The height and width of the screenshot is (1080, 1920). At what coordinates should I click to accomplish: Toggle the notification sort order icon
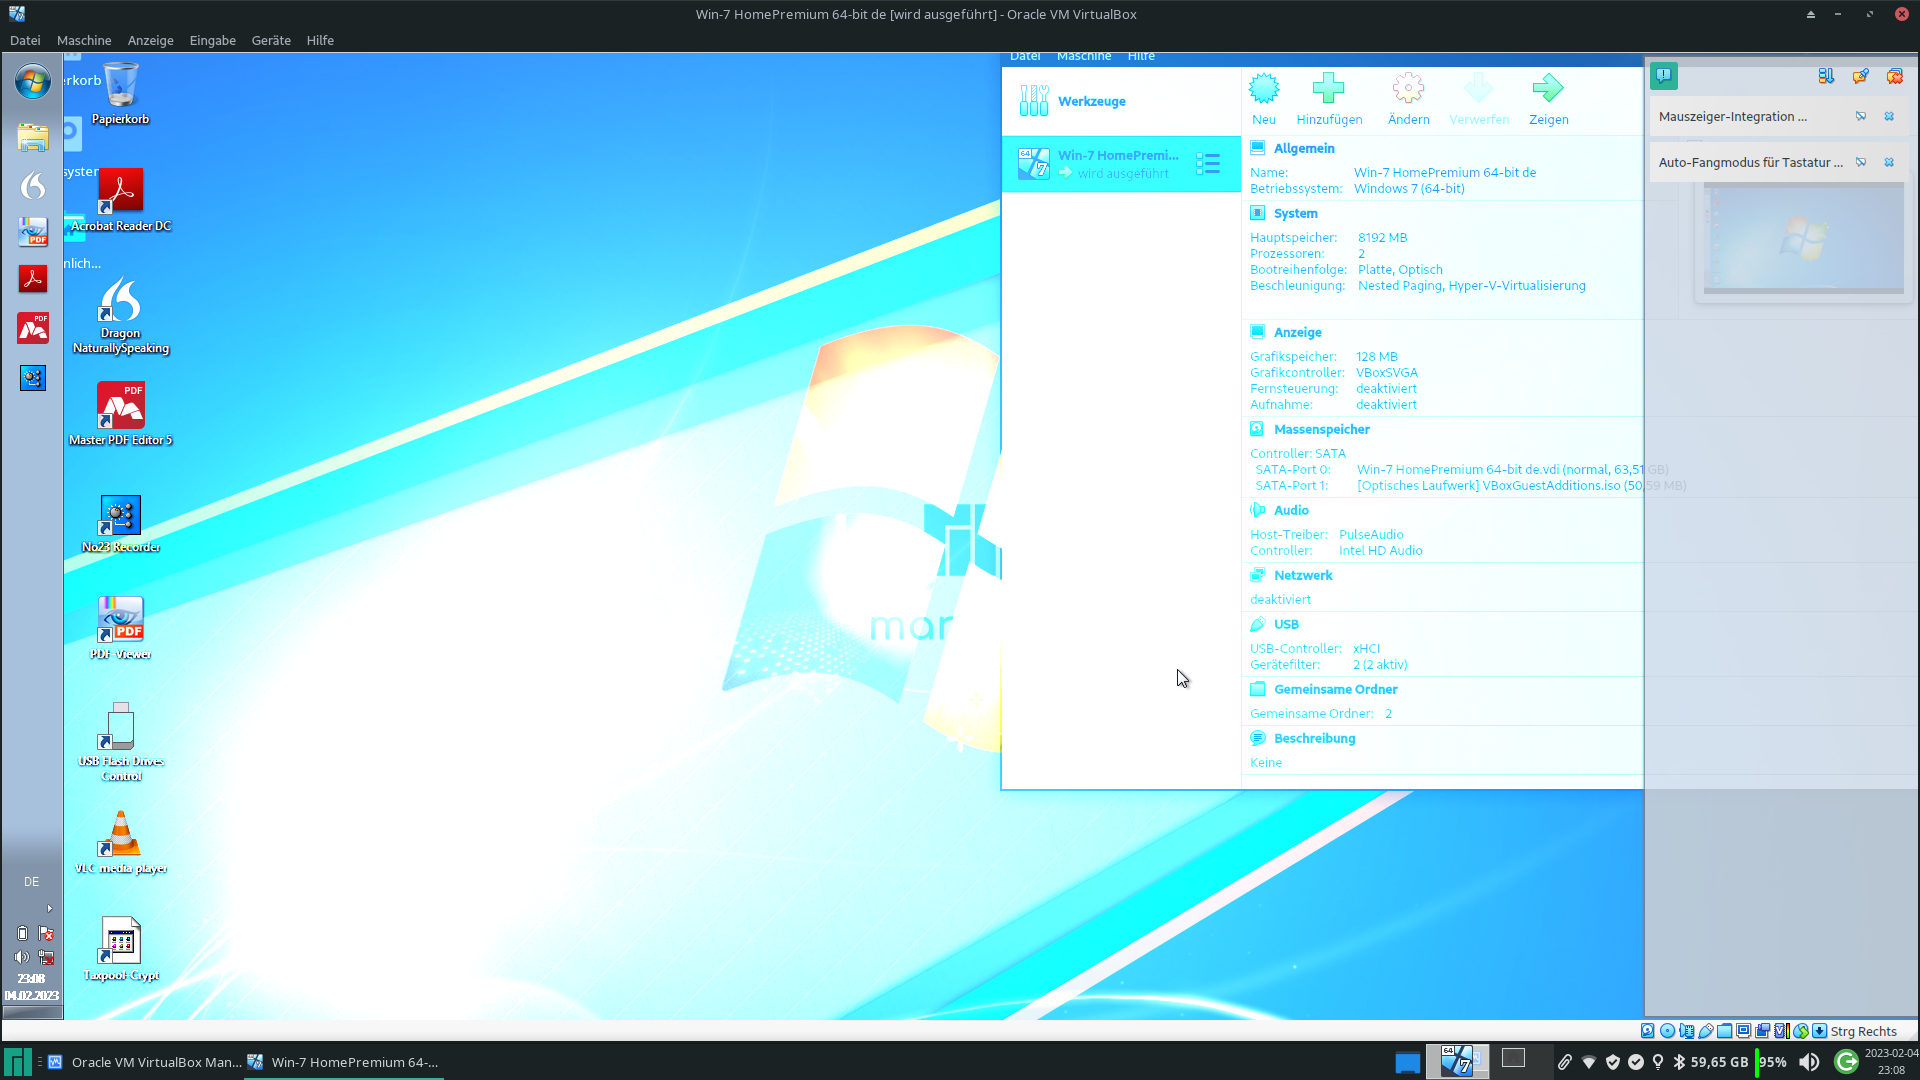tap(1826, 76)
